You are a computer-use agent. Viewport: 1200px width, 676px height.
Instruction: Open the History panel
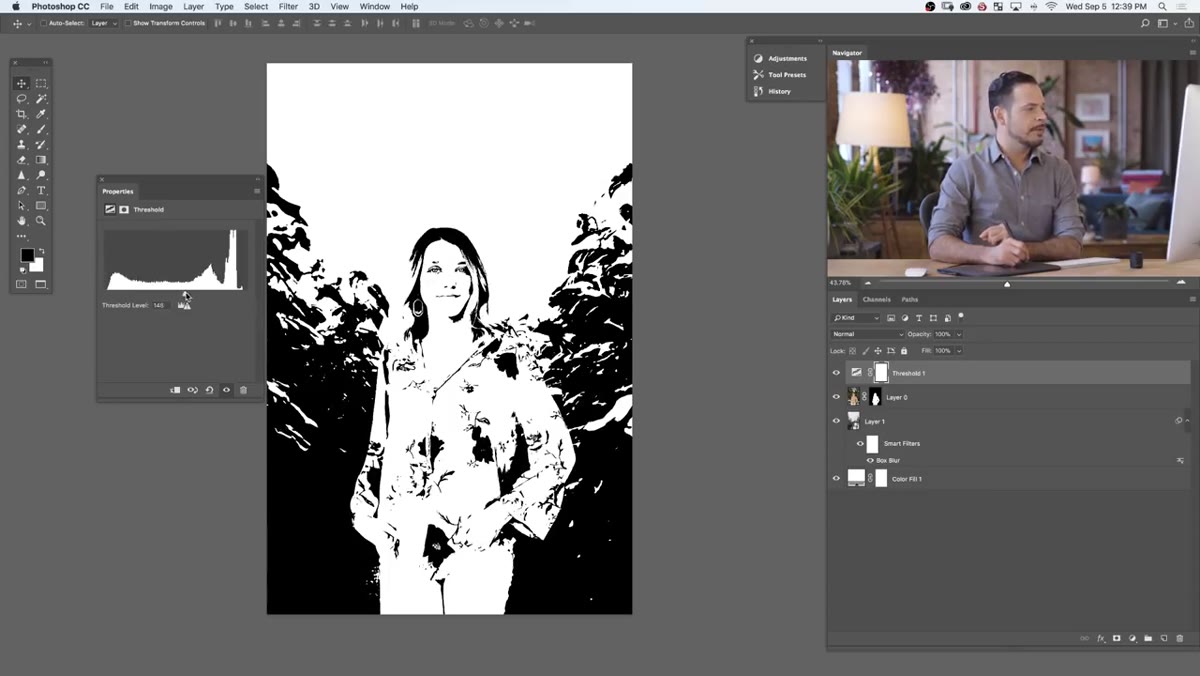pyautogui.click(x=772, y=91)
